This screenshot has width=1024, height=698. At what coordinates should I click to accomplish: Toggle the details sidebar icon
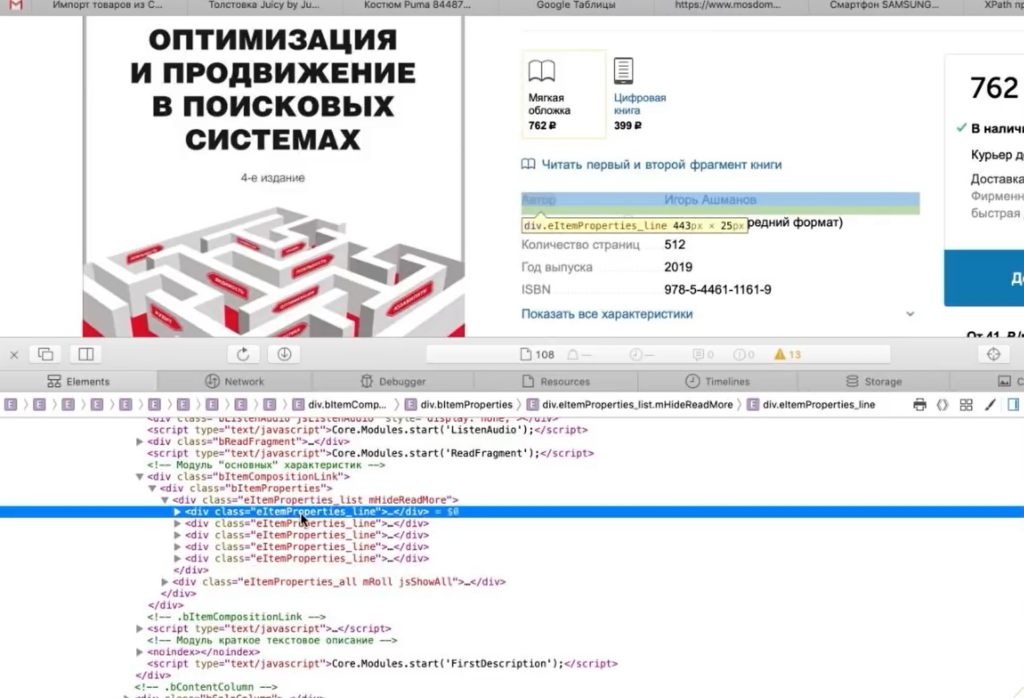click(x=1013, y=405)
